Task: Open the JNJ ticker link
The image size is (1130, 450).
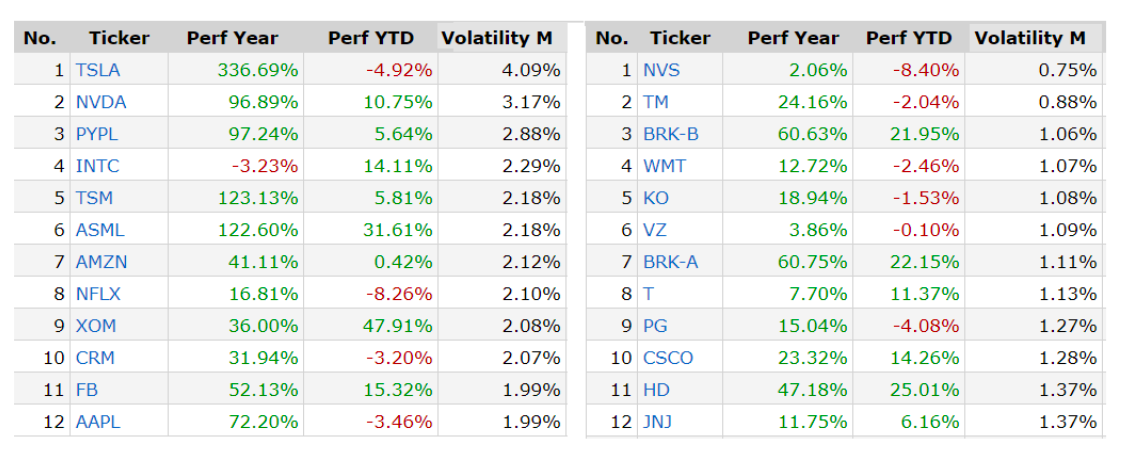Action: click(657, 422)
